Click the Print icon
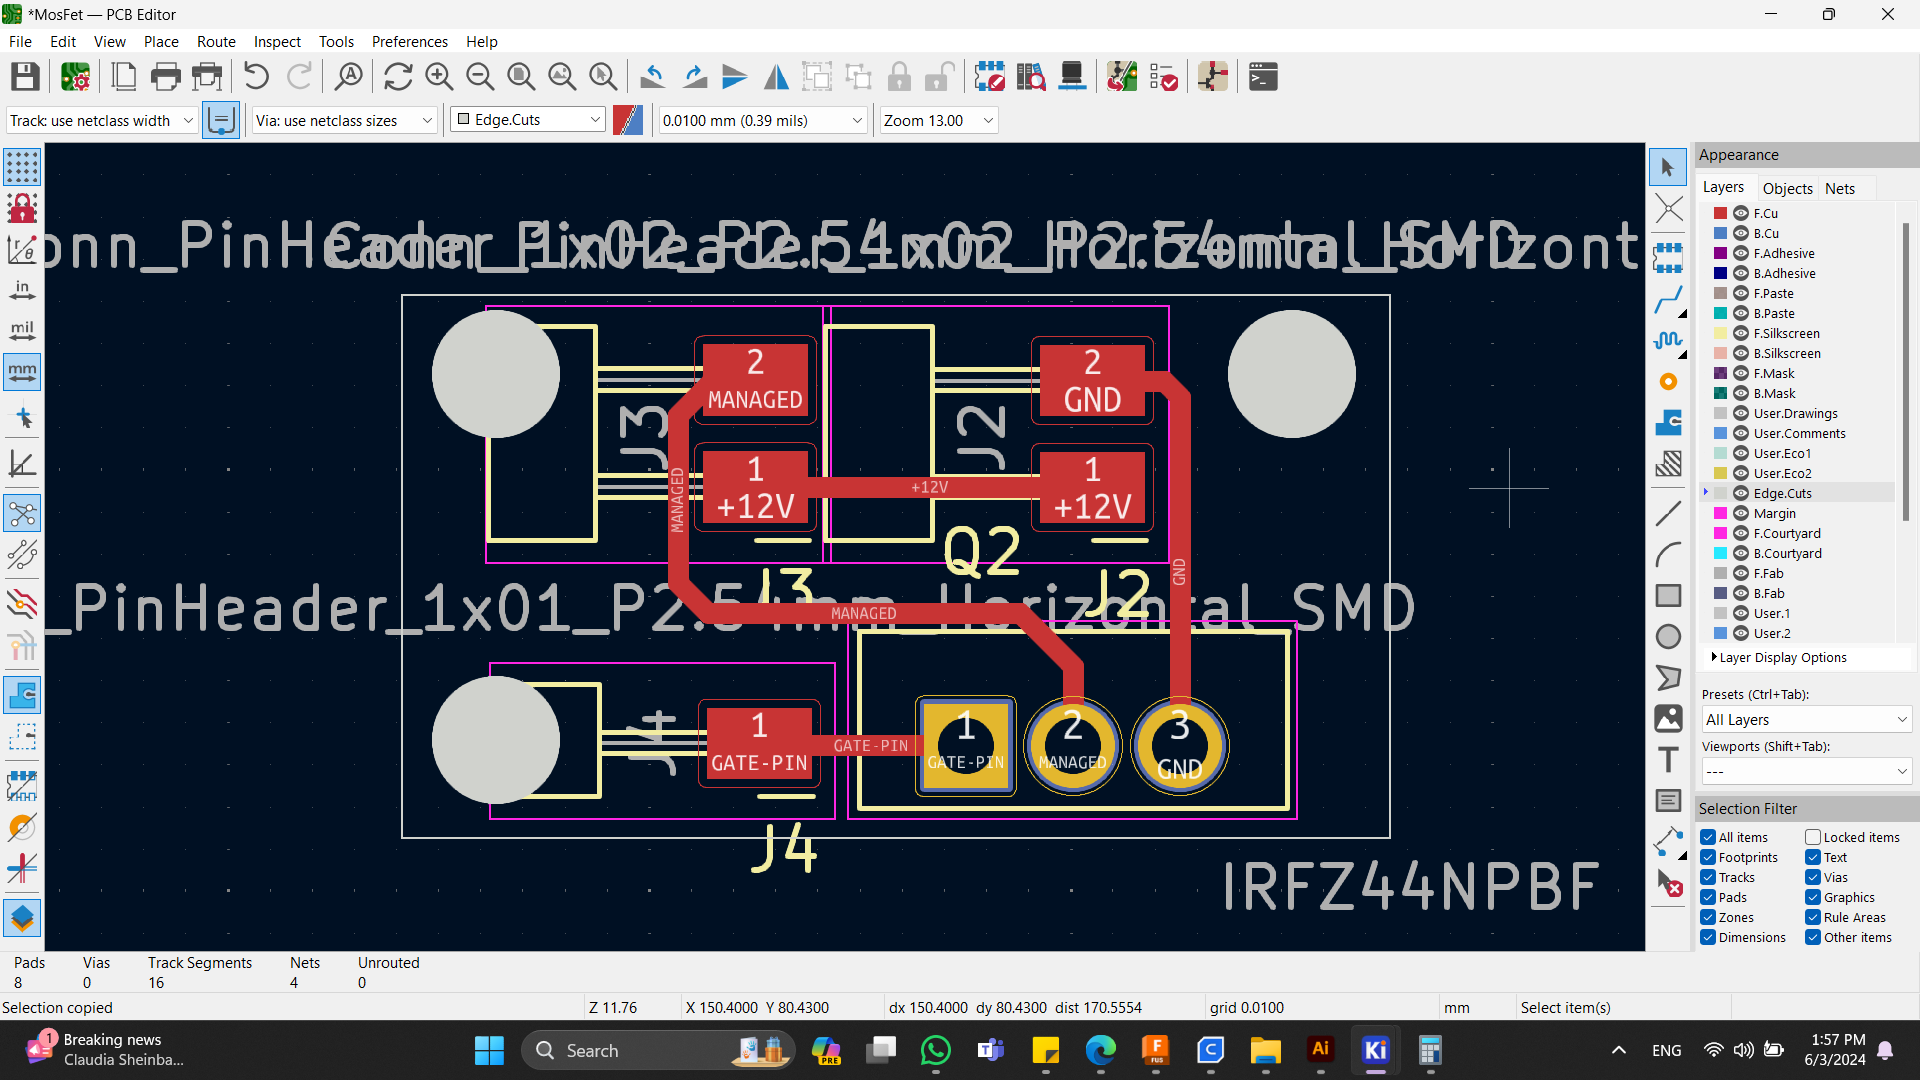 coord(165,77)
